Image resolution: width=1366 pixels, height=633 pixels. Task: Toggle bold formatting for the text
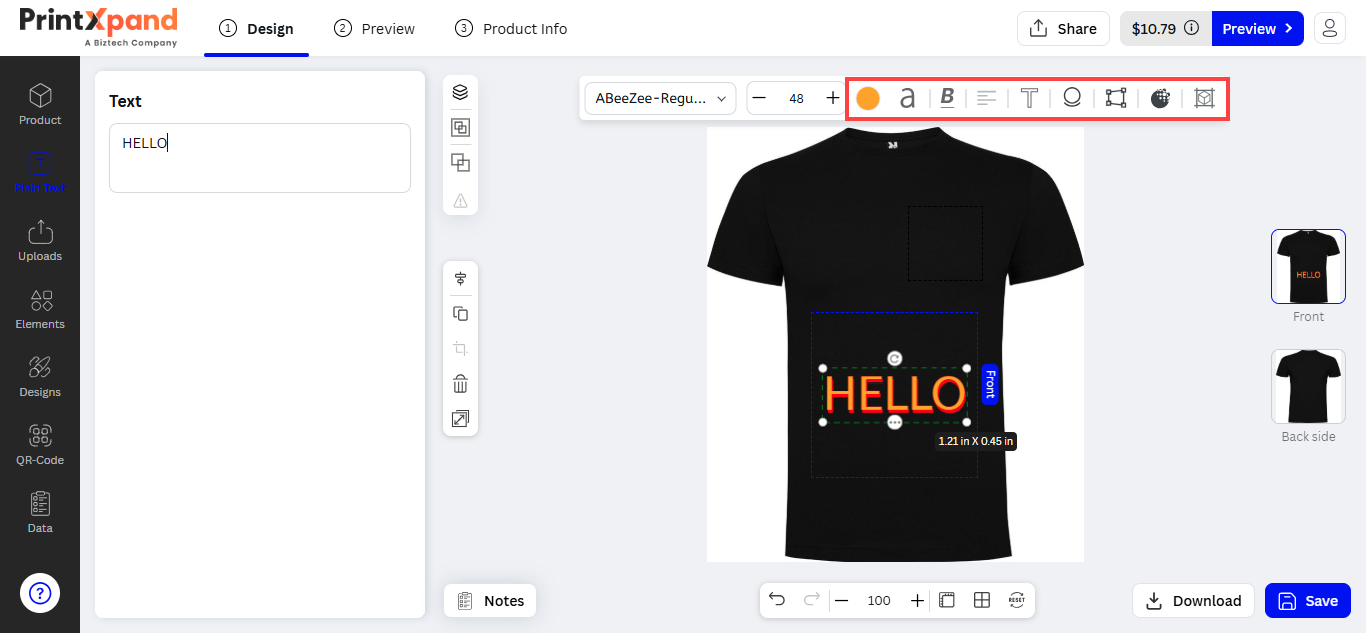click(x=947, y=98)
